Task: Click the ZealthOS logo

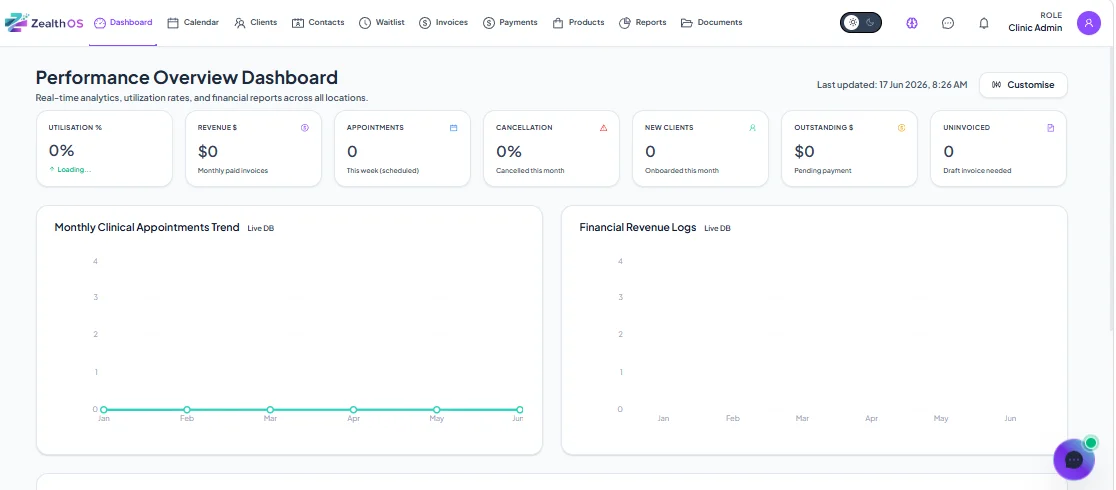Action: click(x=44, y=23)
